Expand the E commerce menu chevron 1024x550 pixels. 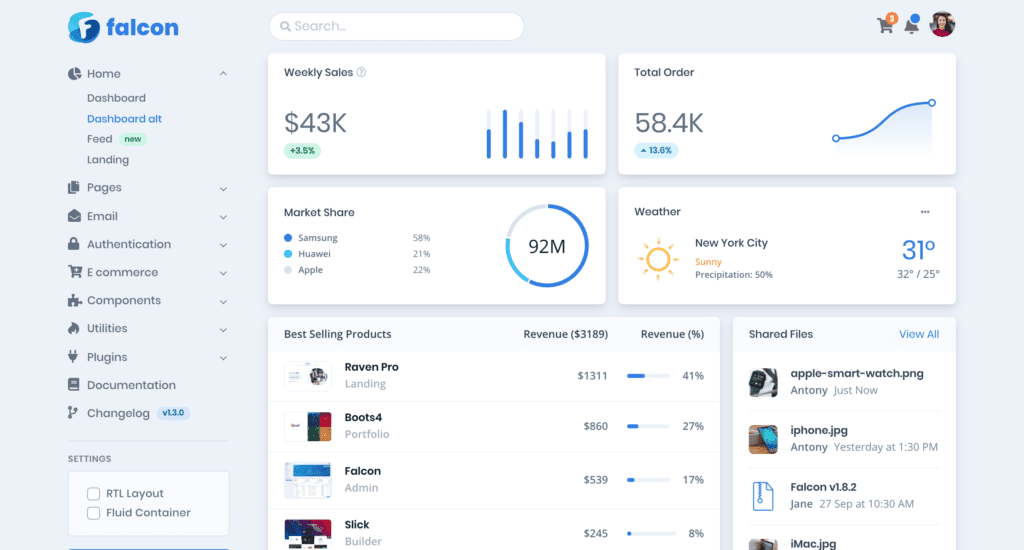click(223, 274)
